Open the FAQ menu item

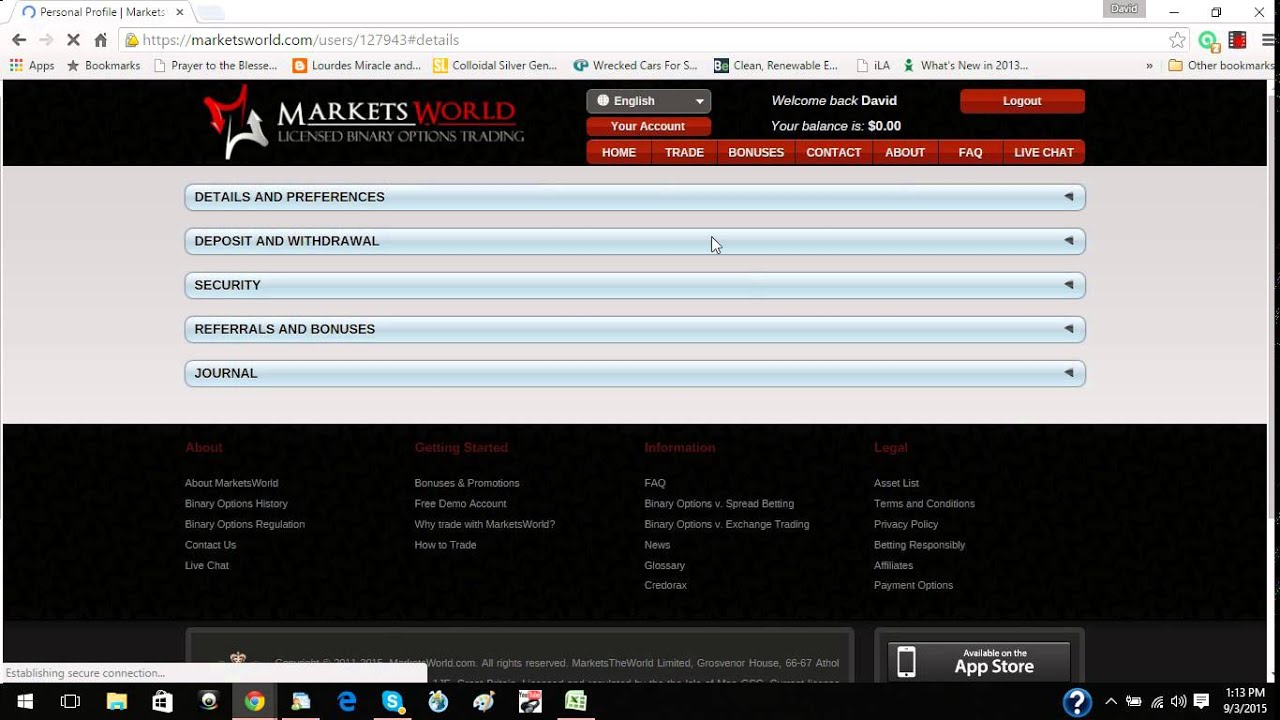tap(970, 153)
